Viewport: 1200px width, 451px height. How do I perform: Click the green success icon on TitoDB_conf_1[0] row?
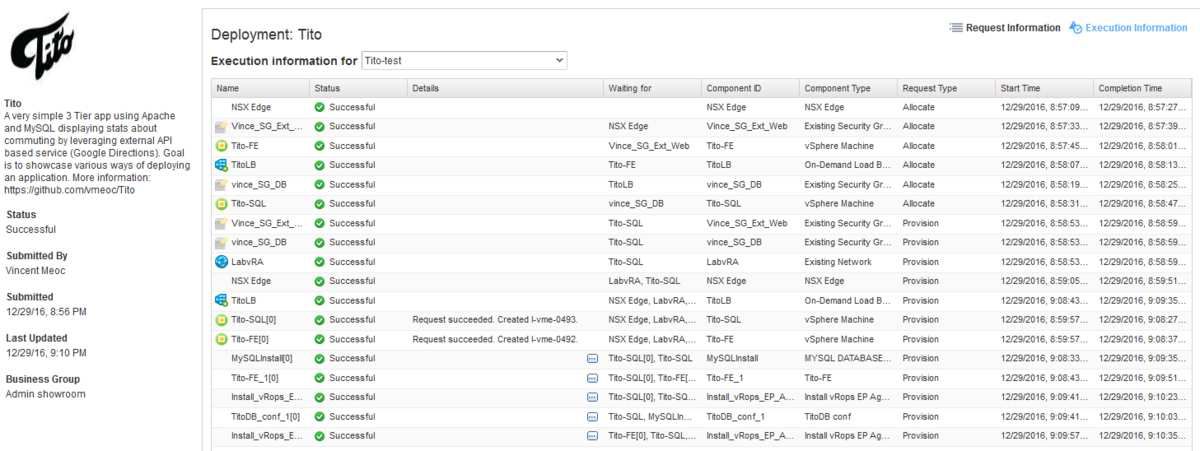click(320, 417)
